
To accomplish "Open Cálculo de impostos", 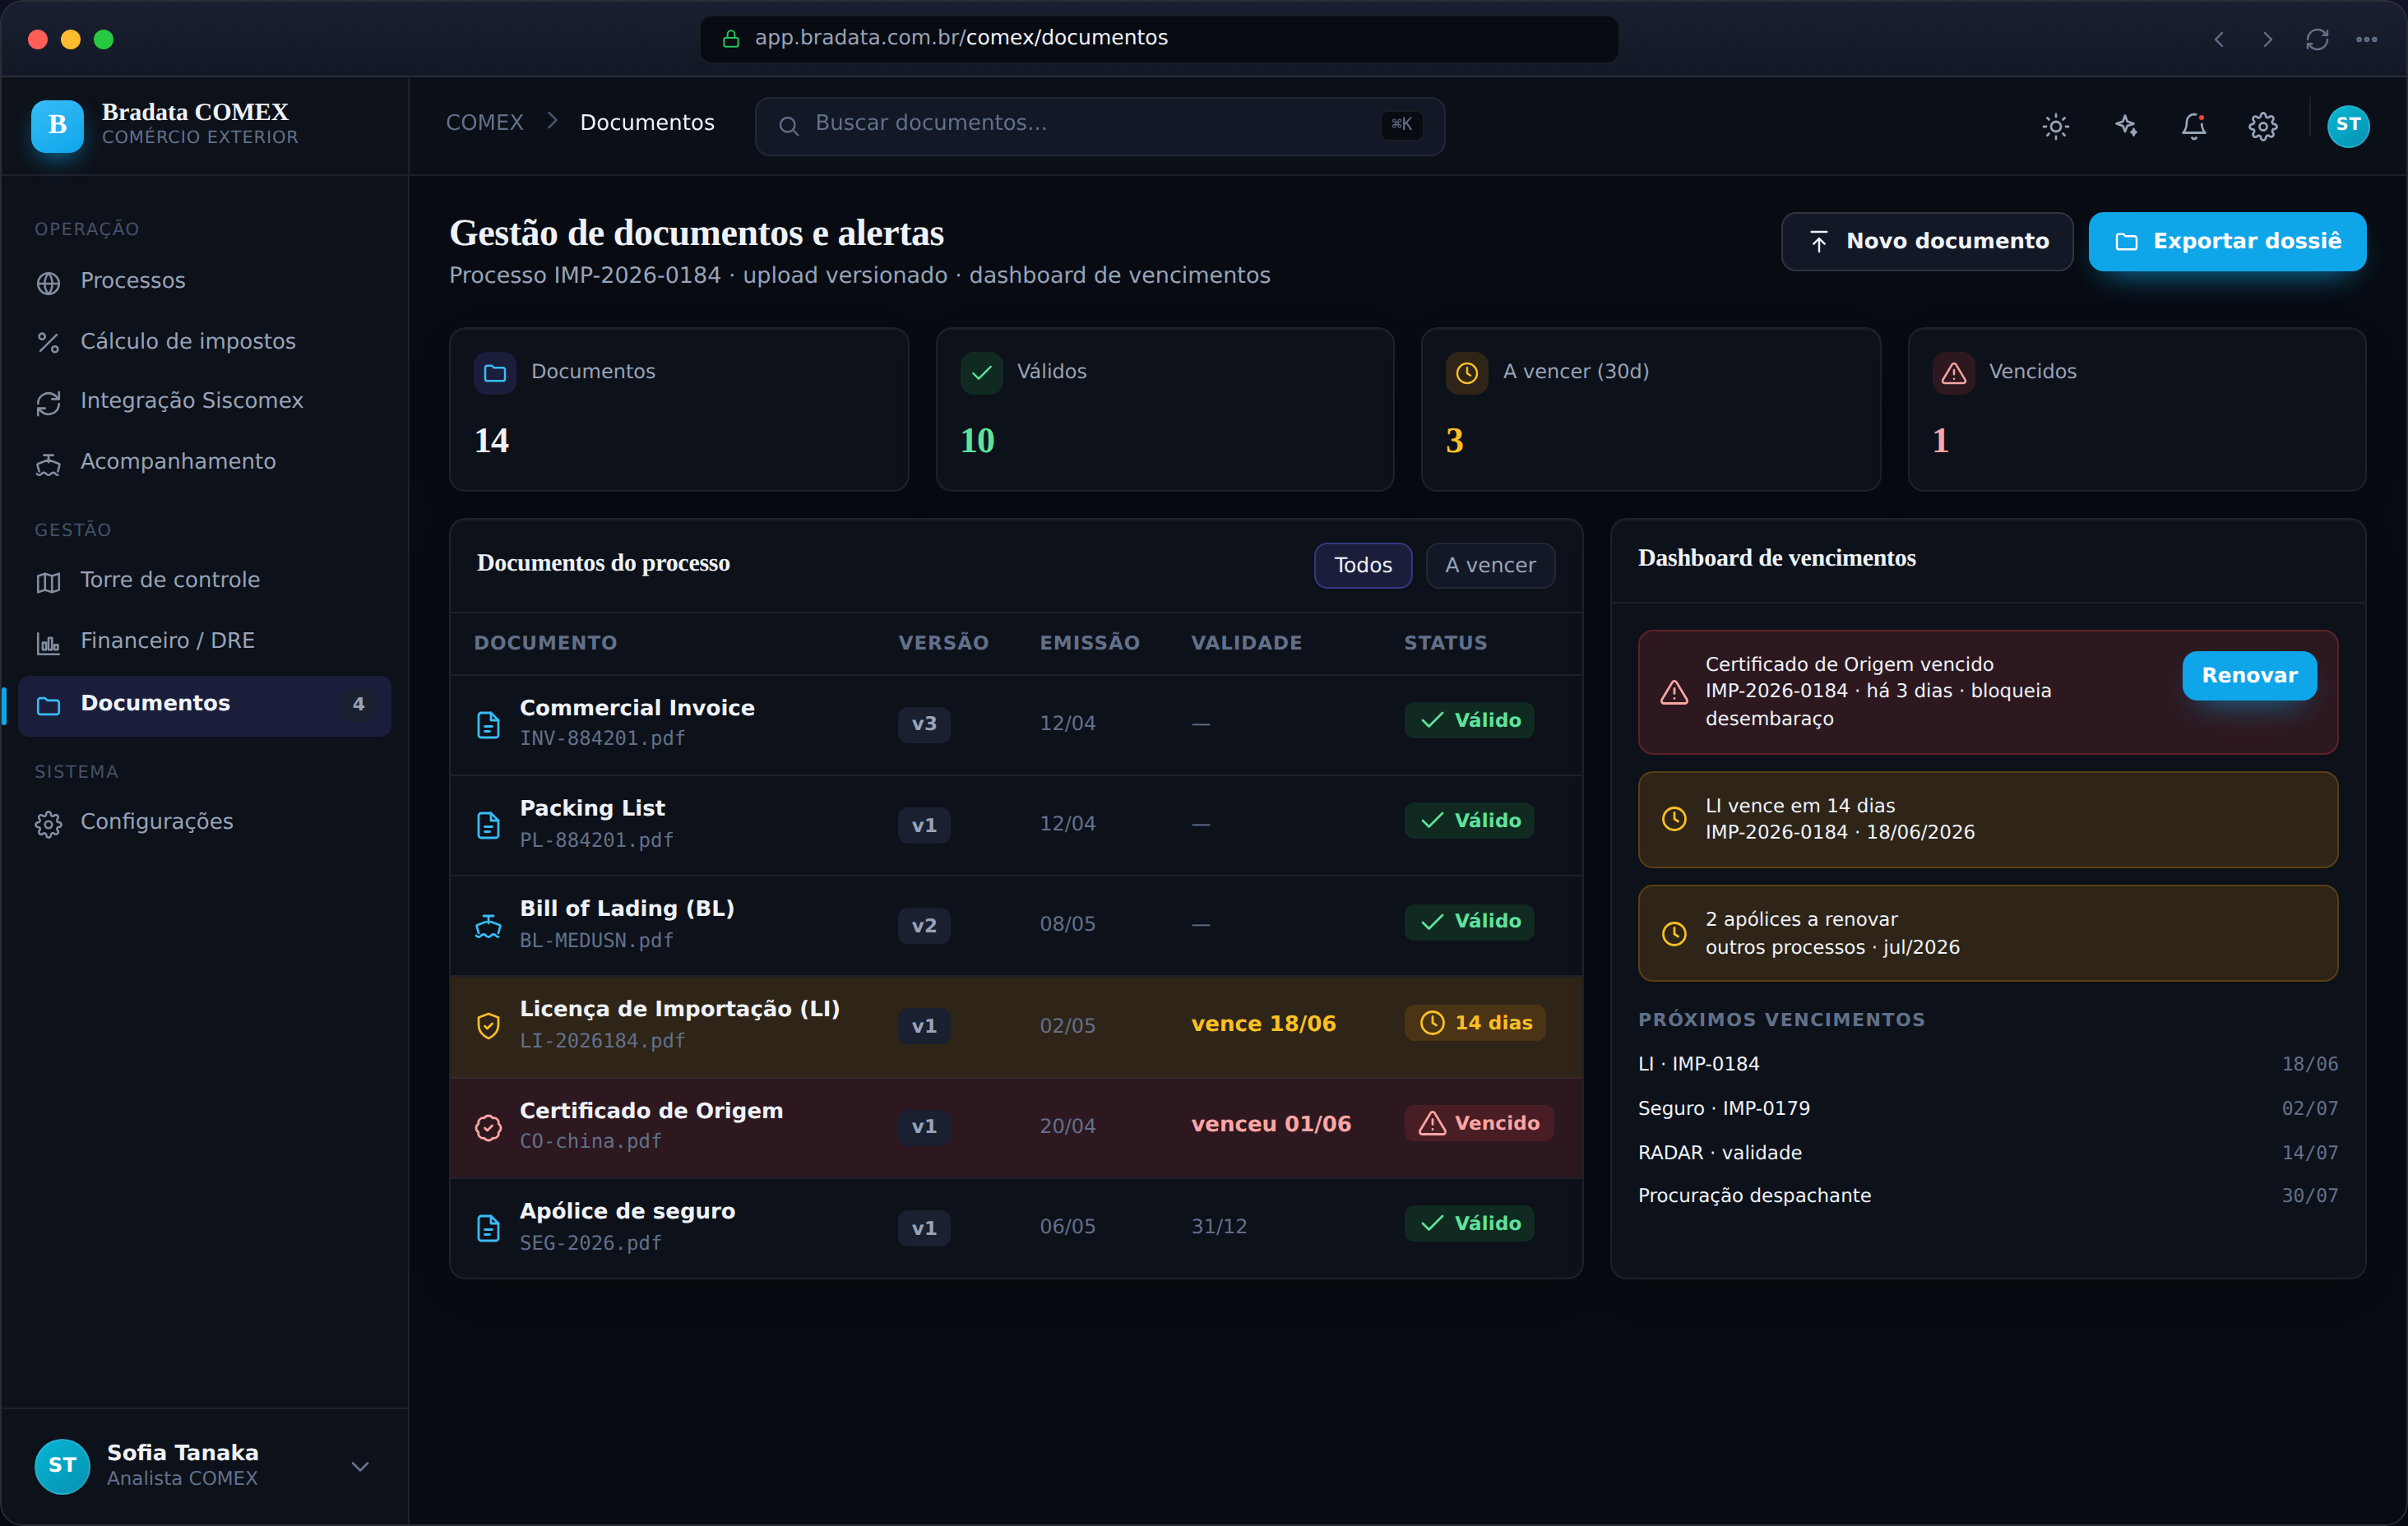I will coord(204,341).
